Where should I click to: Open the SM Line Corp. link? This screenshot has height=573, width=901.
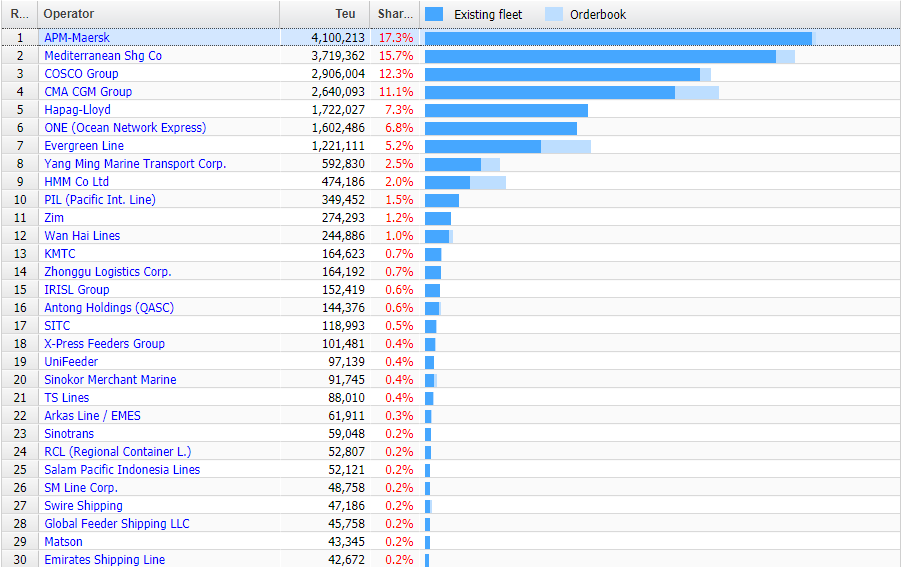[81, 488]
